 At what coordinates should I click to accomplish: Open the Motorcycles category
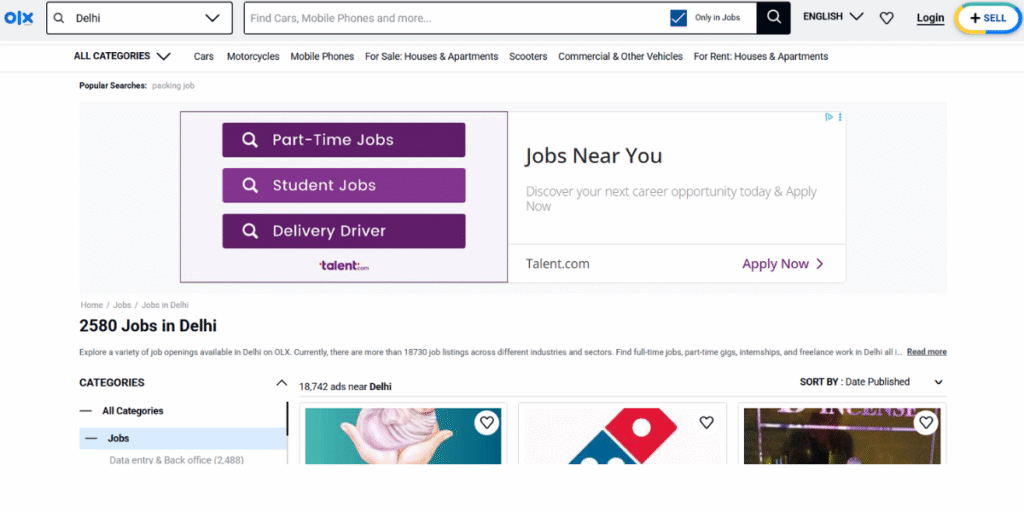coord(253,57)
